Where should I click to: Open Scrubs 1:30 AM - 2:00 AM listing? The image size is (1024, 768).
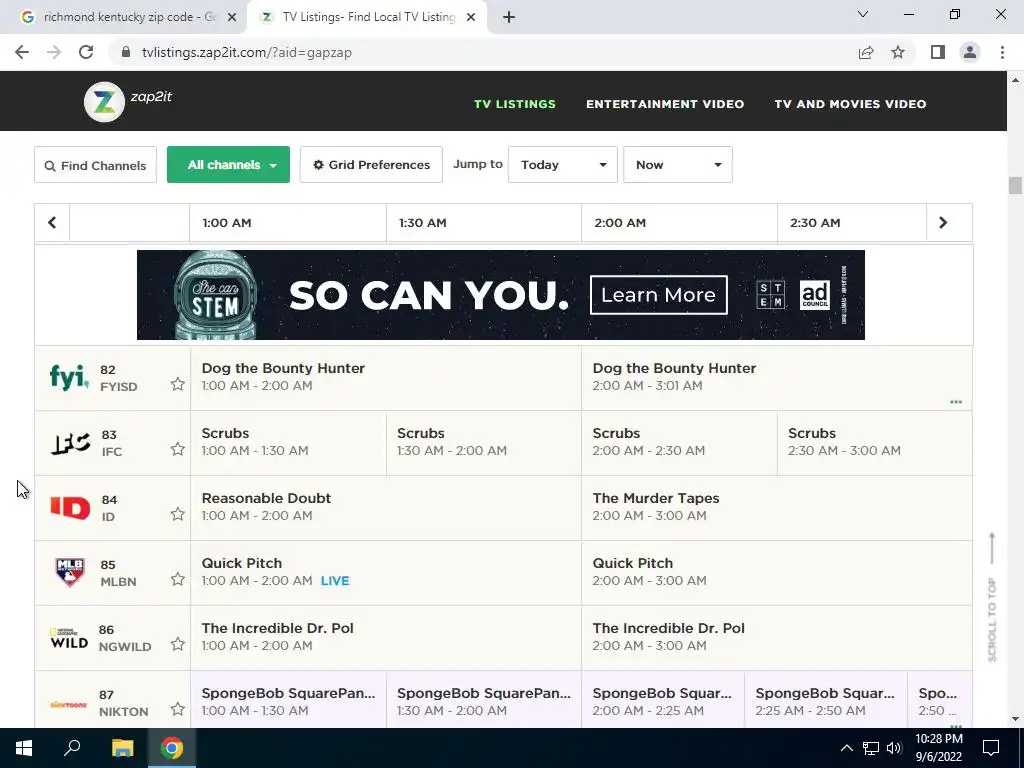coord(484,443)
